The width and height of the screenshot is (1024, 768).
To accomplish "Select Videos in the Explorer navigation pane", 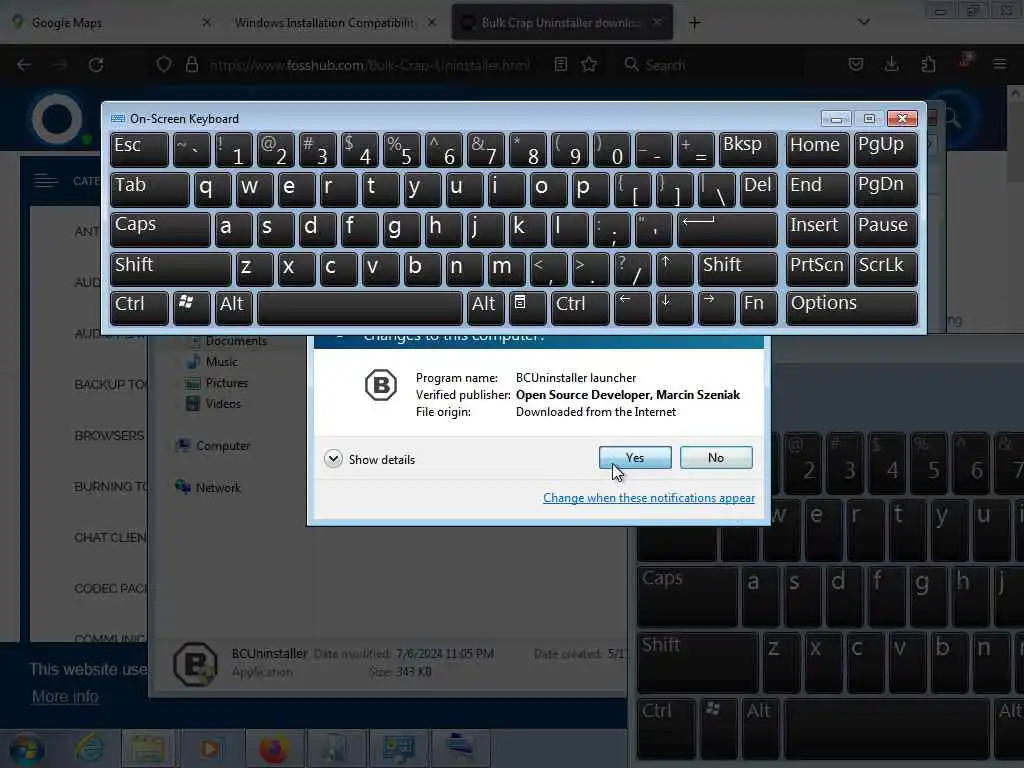I will coord(213,404).
